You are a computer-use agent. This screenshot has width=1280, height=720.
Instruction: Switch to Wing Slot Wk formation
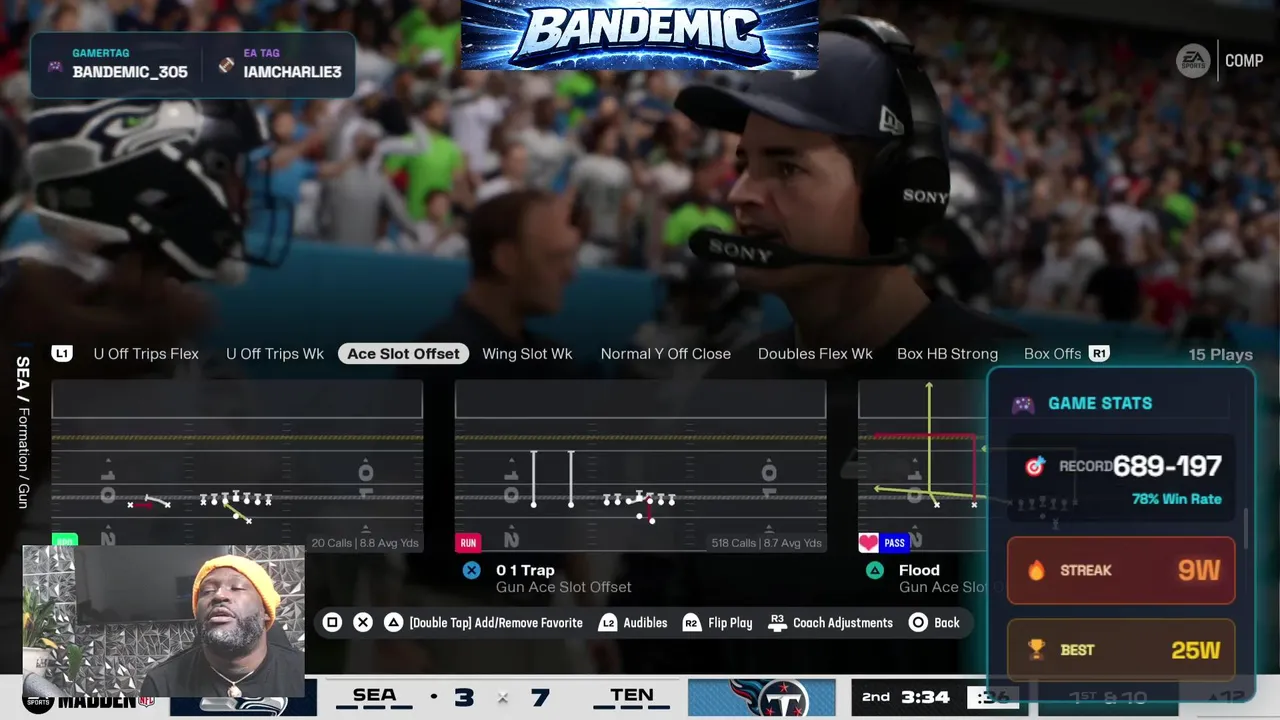(527, 354)
